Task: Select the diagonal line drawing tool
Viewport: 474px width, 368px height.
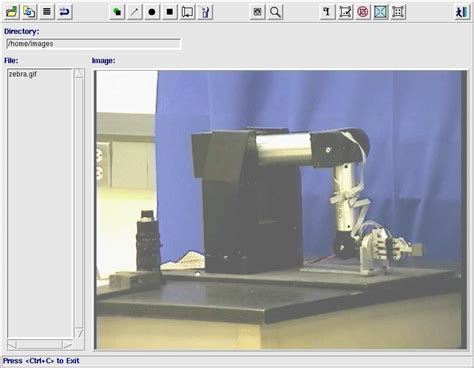Action: pyautogui.click(x=135, y=12)
